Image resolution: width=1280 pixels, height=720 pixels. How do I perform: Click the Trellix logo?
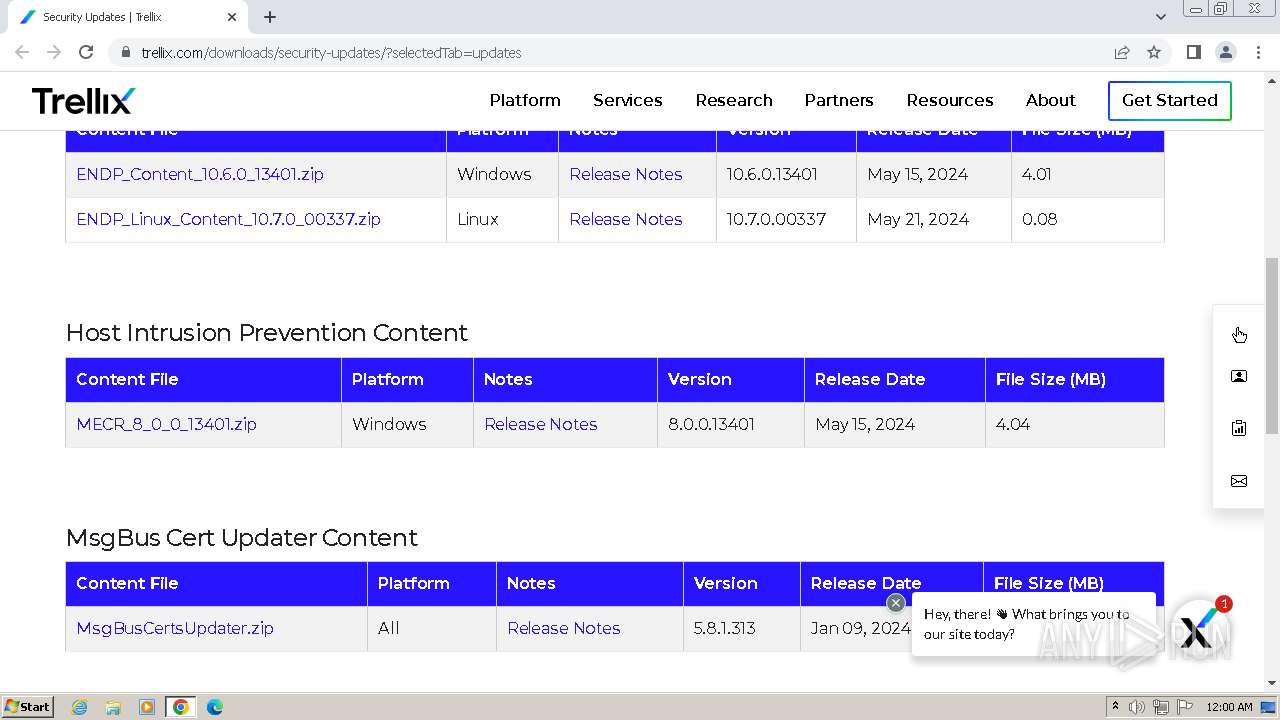[x=83, y=100]
